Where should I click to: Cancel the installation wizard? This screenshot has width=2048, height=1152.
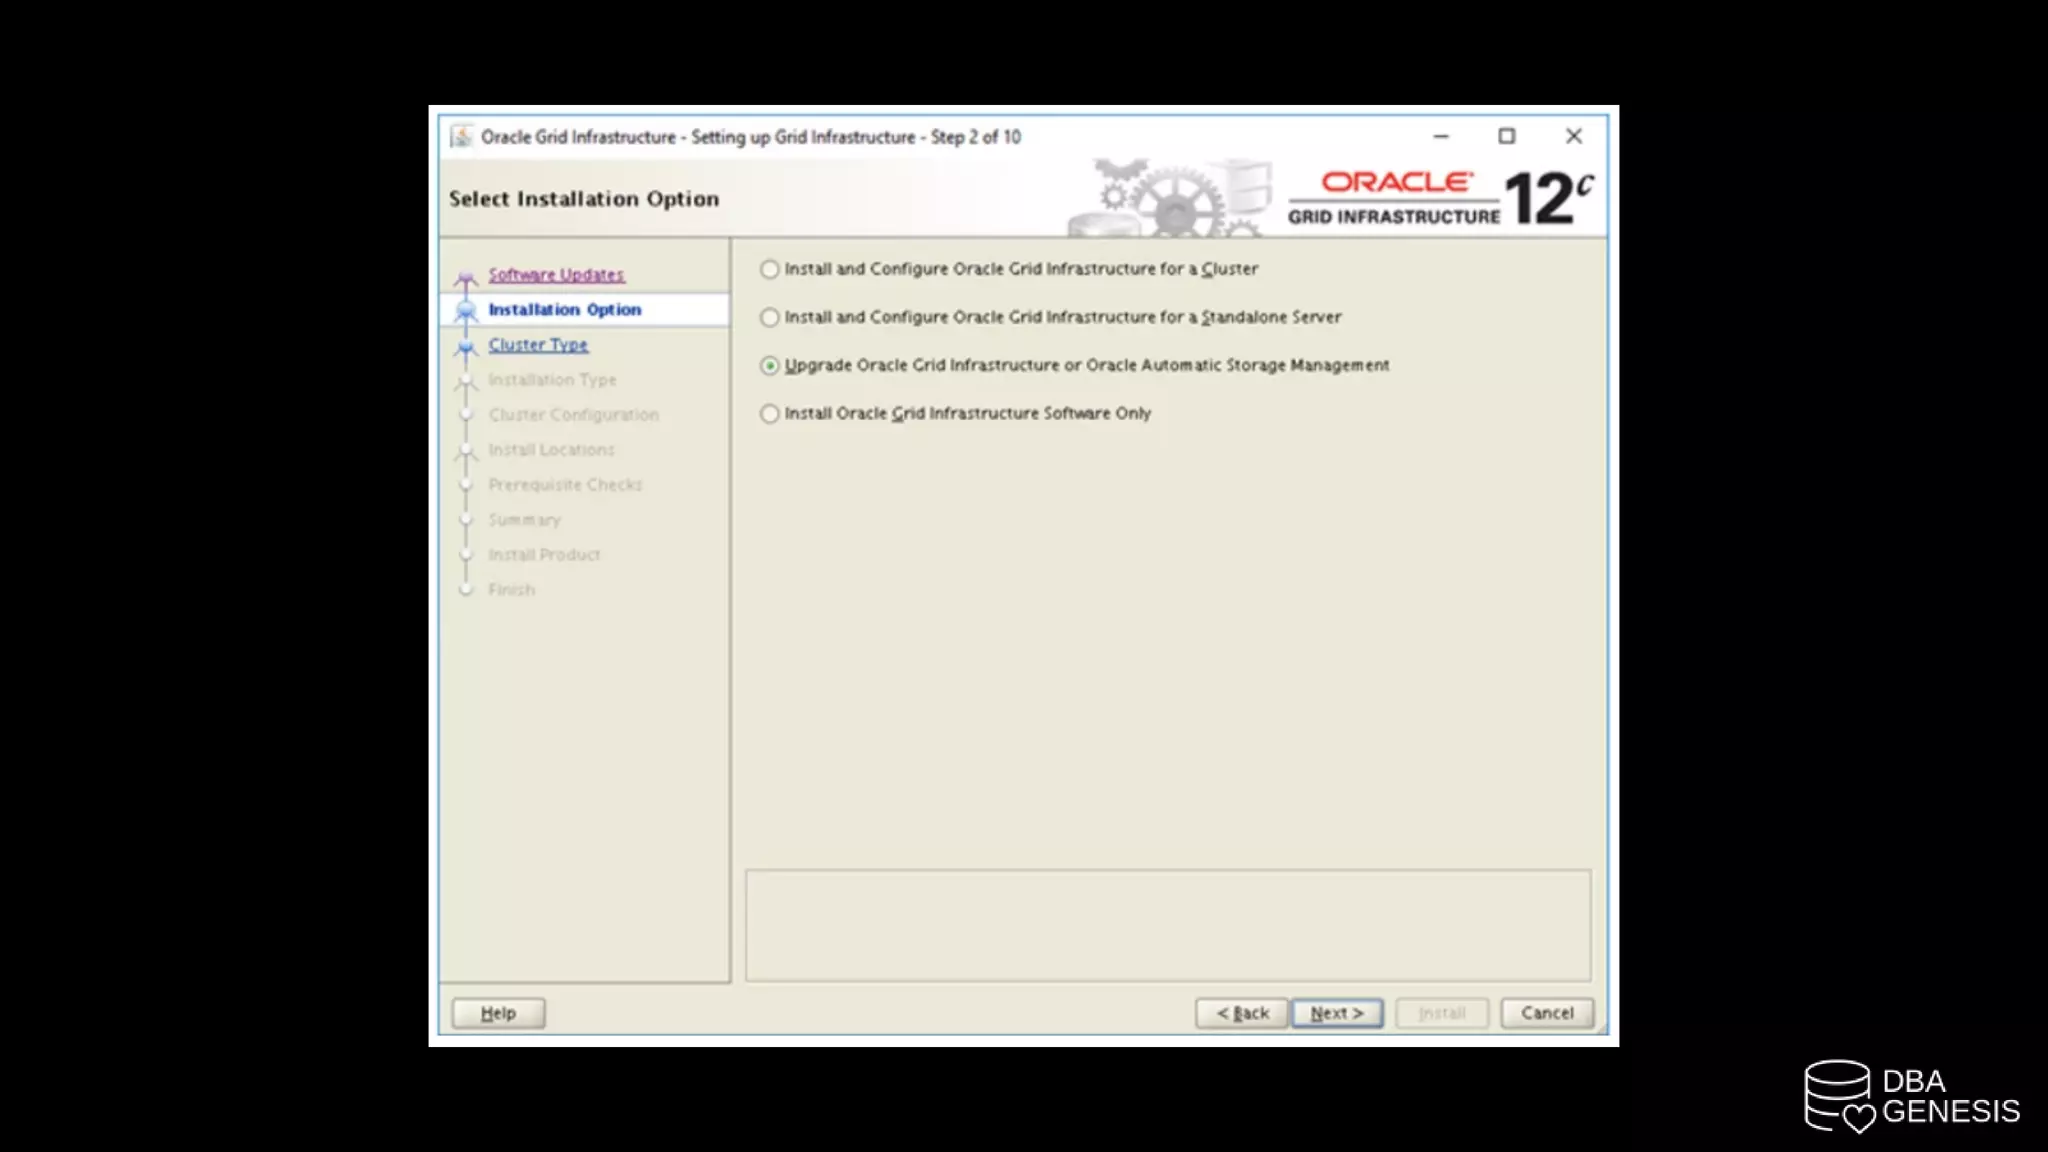(1546, 1013)
